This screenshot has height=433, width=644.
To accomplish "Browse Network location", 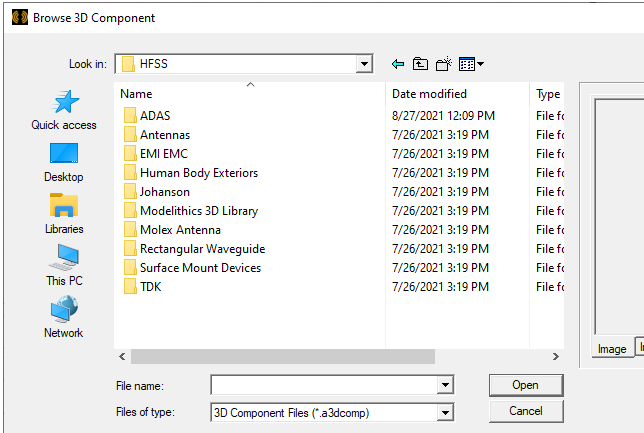I will click(x=64, y=317).
